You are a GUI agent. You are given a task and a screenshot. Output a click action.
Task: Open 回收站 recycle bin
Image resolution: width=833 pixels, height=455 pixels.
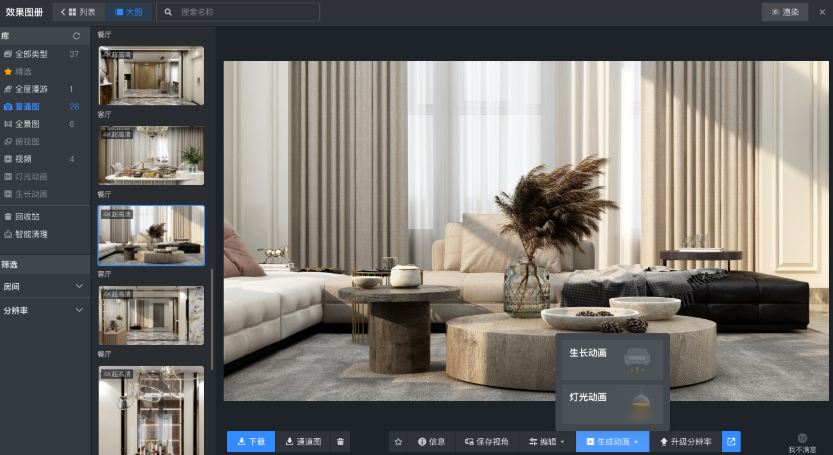(27, 216)
